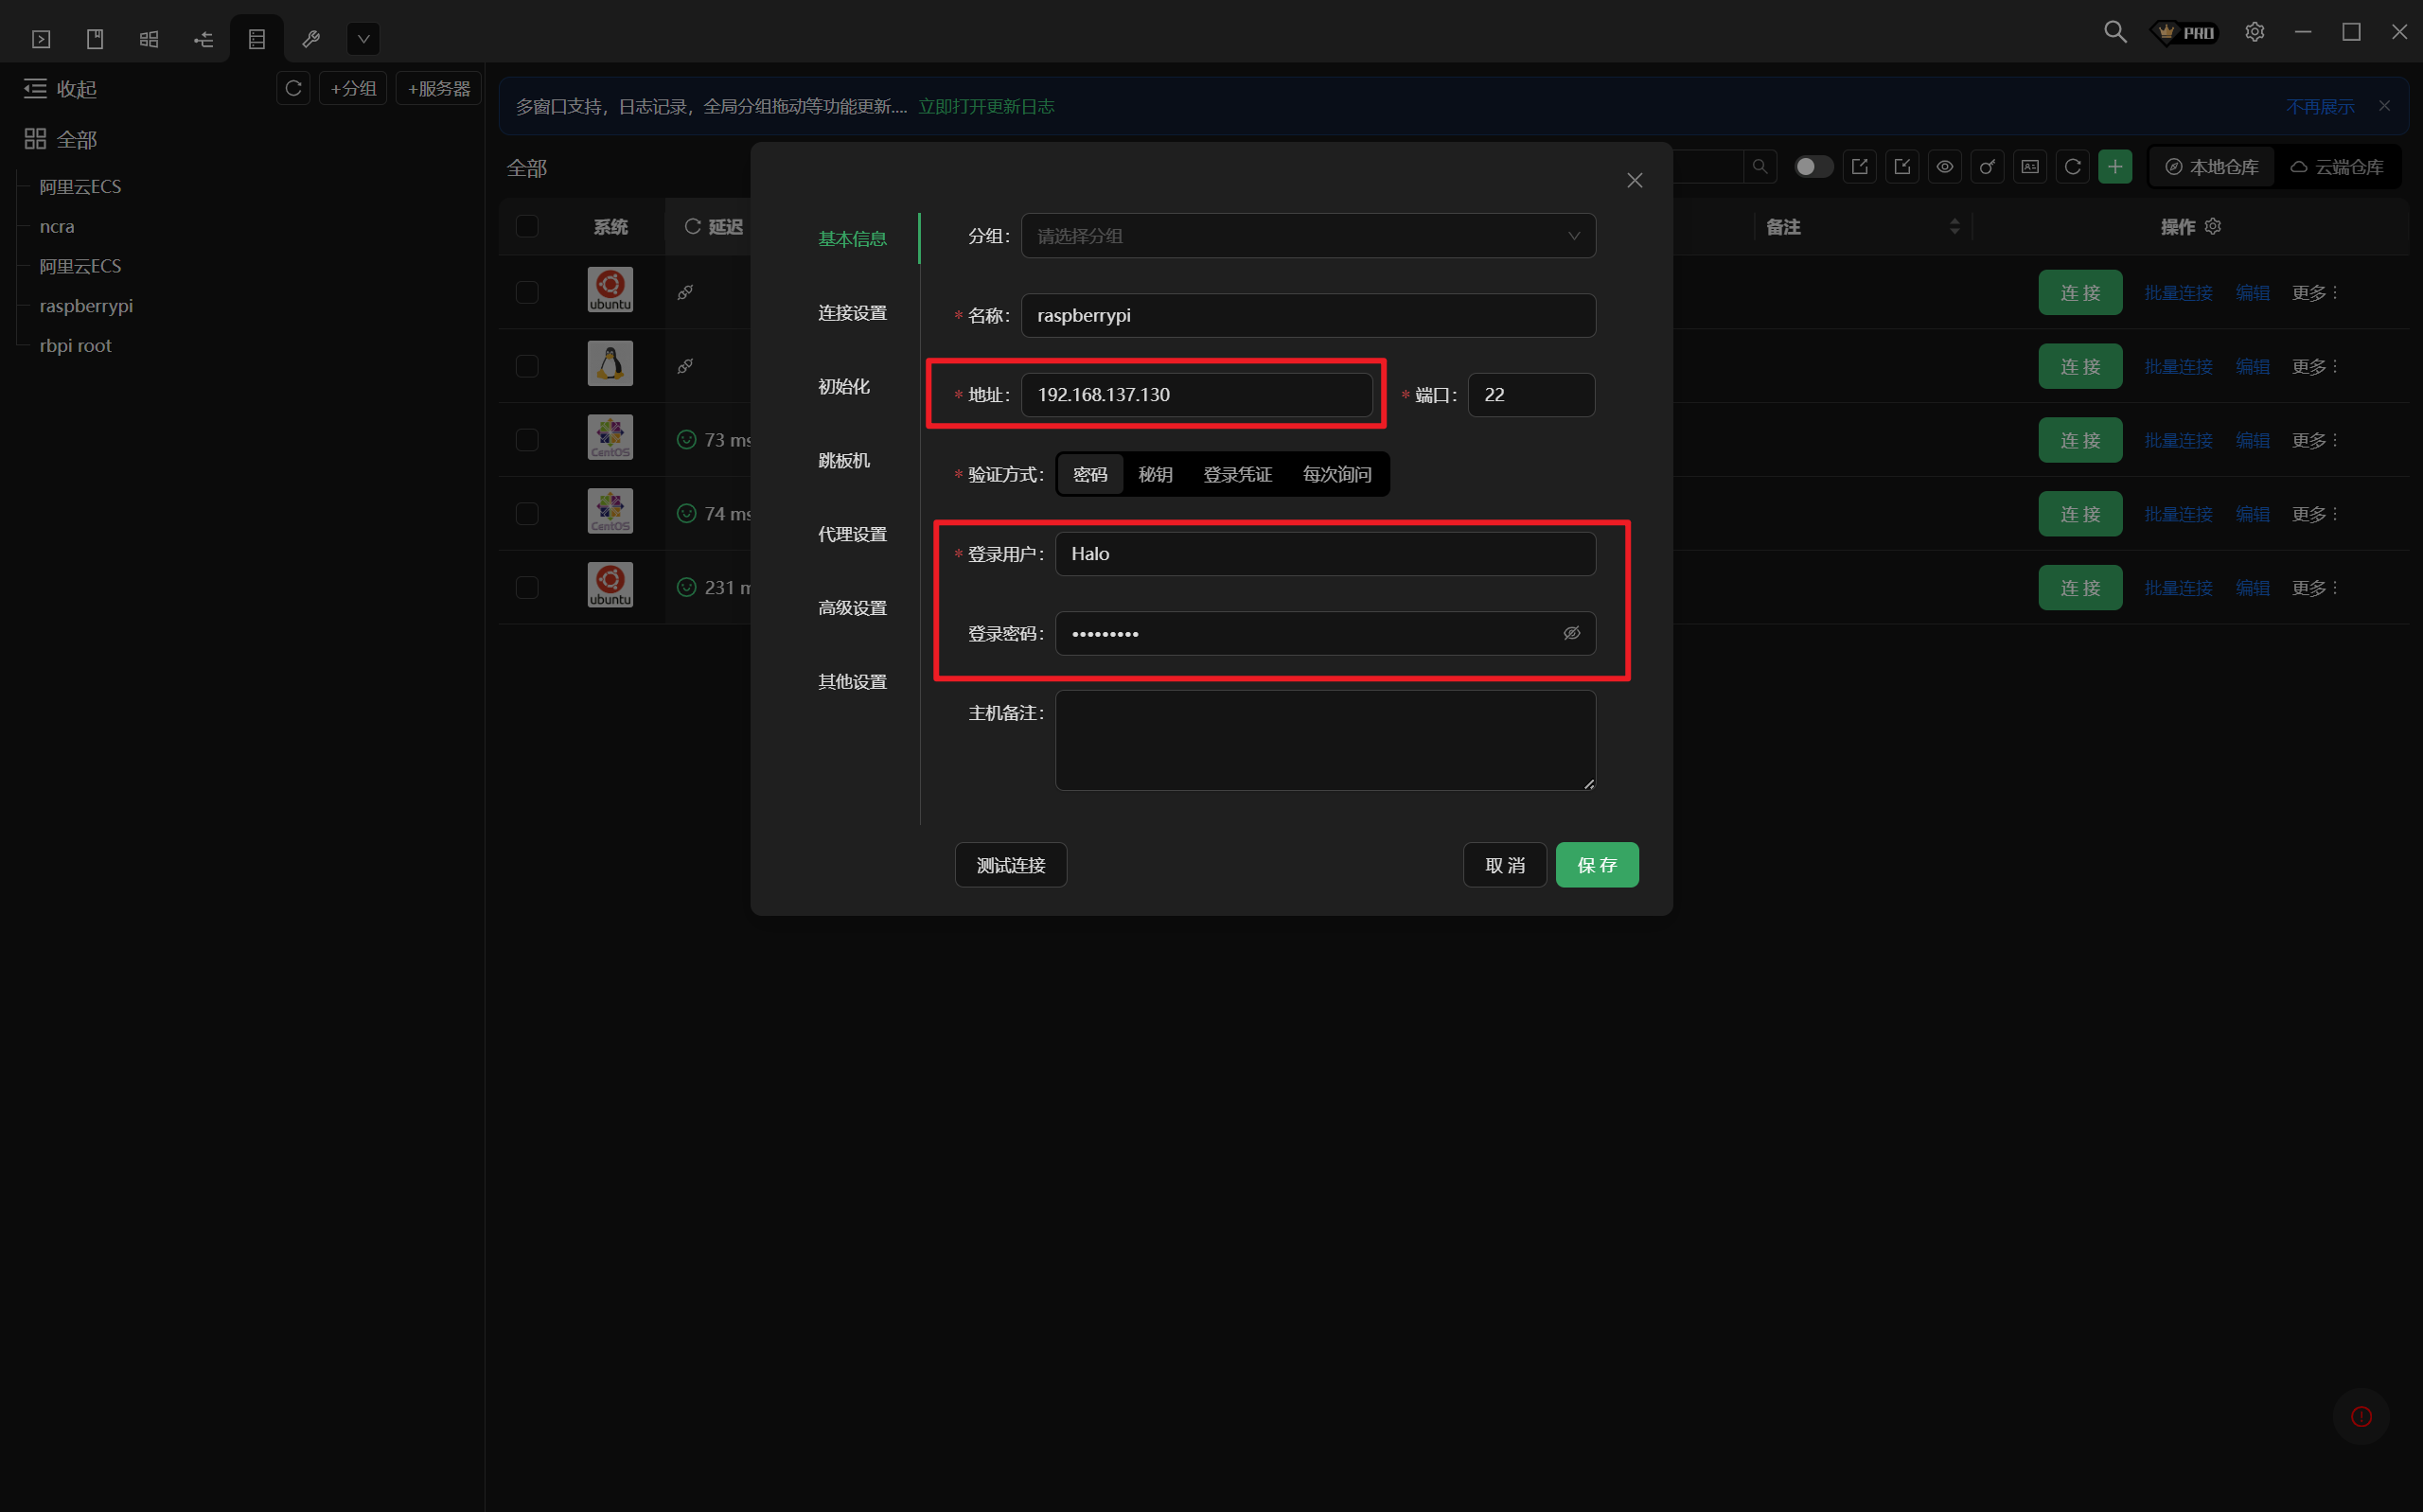Toggle the switch next to the search box
The image size is (2423, 1512).
1813,167
